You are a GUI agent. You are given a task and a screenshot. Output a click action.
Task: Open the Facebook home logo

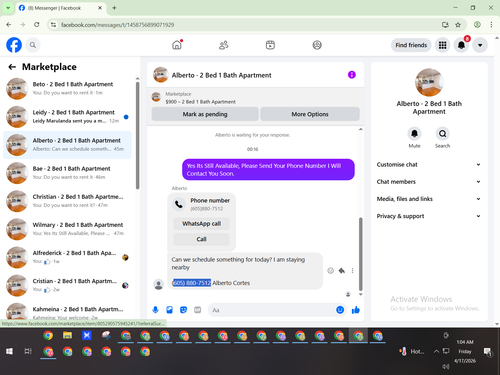click(14, 45)
